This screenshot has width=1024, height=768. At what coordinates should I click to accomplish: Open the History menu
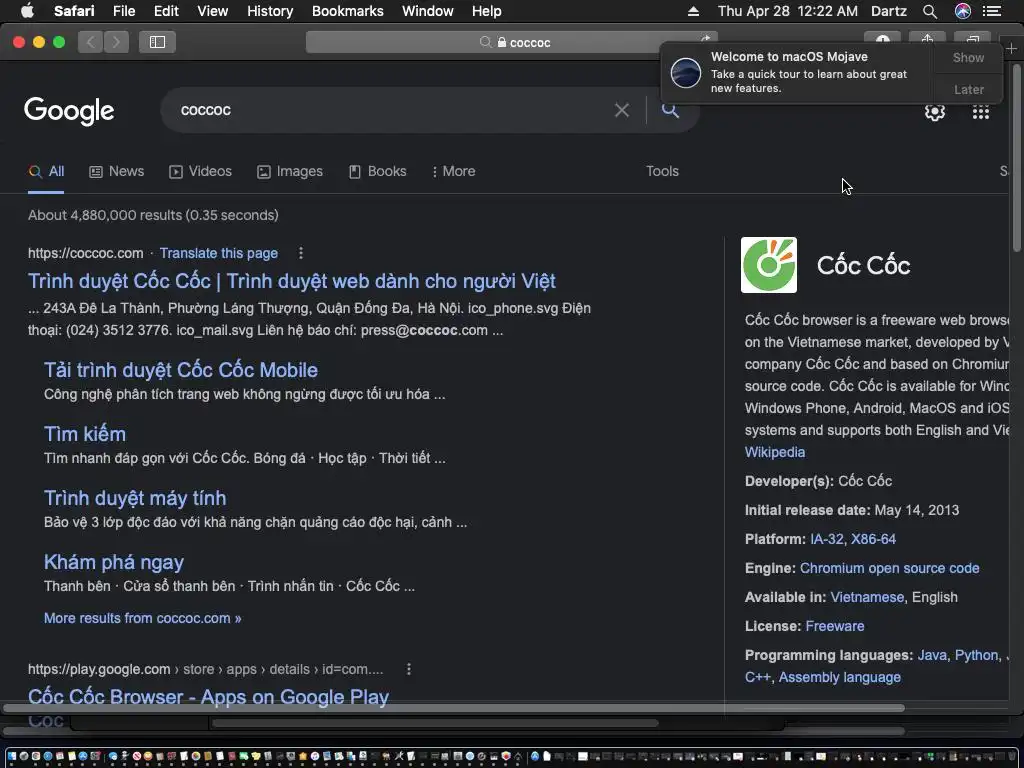(270, 11)
